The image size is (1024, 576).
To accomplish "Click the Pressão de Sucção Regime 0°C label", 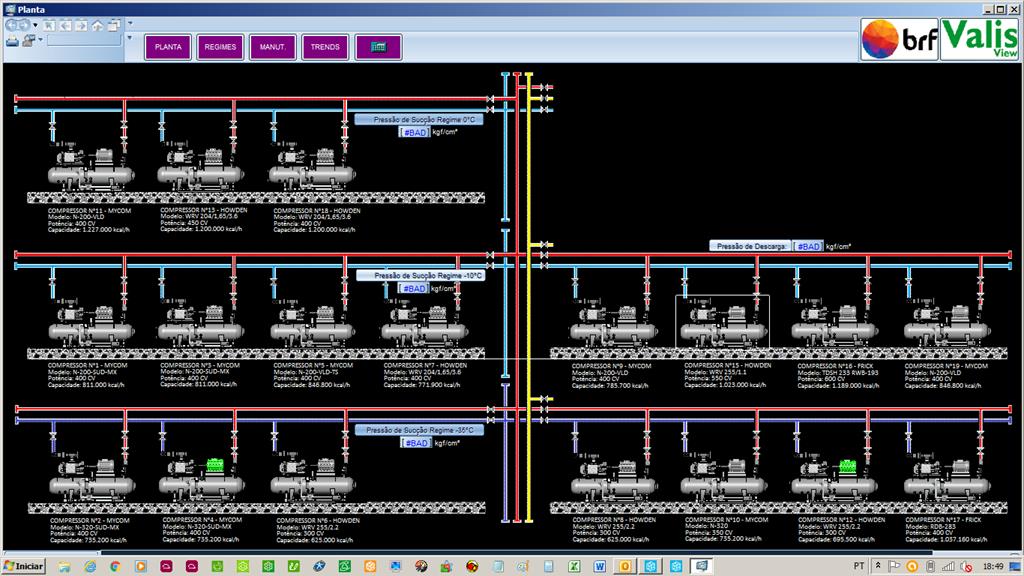I will pyautogui.click(x=419, y=120).
